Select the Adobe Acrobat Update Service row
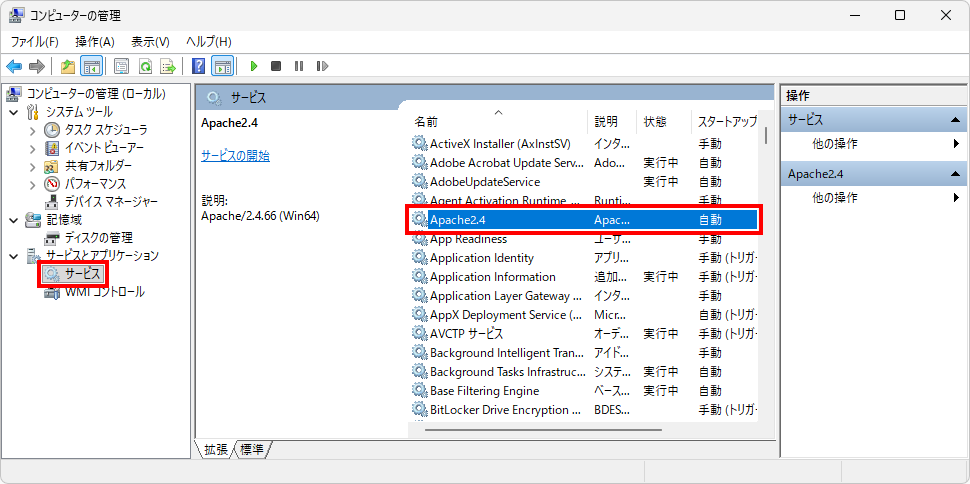970x484 pixels. (584, 163)
